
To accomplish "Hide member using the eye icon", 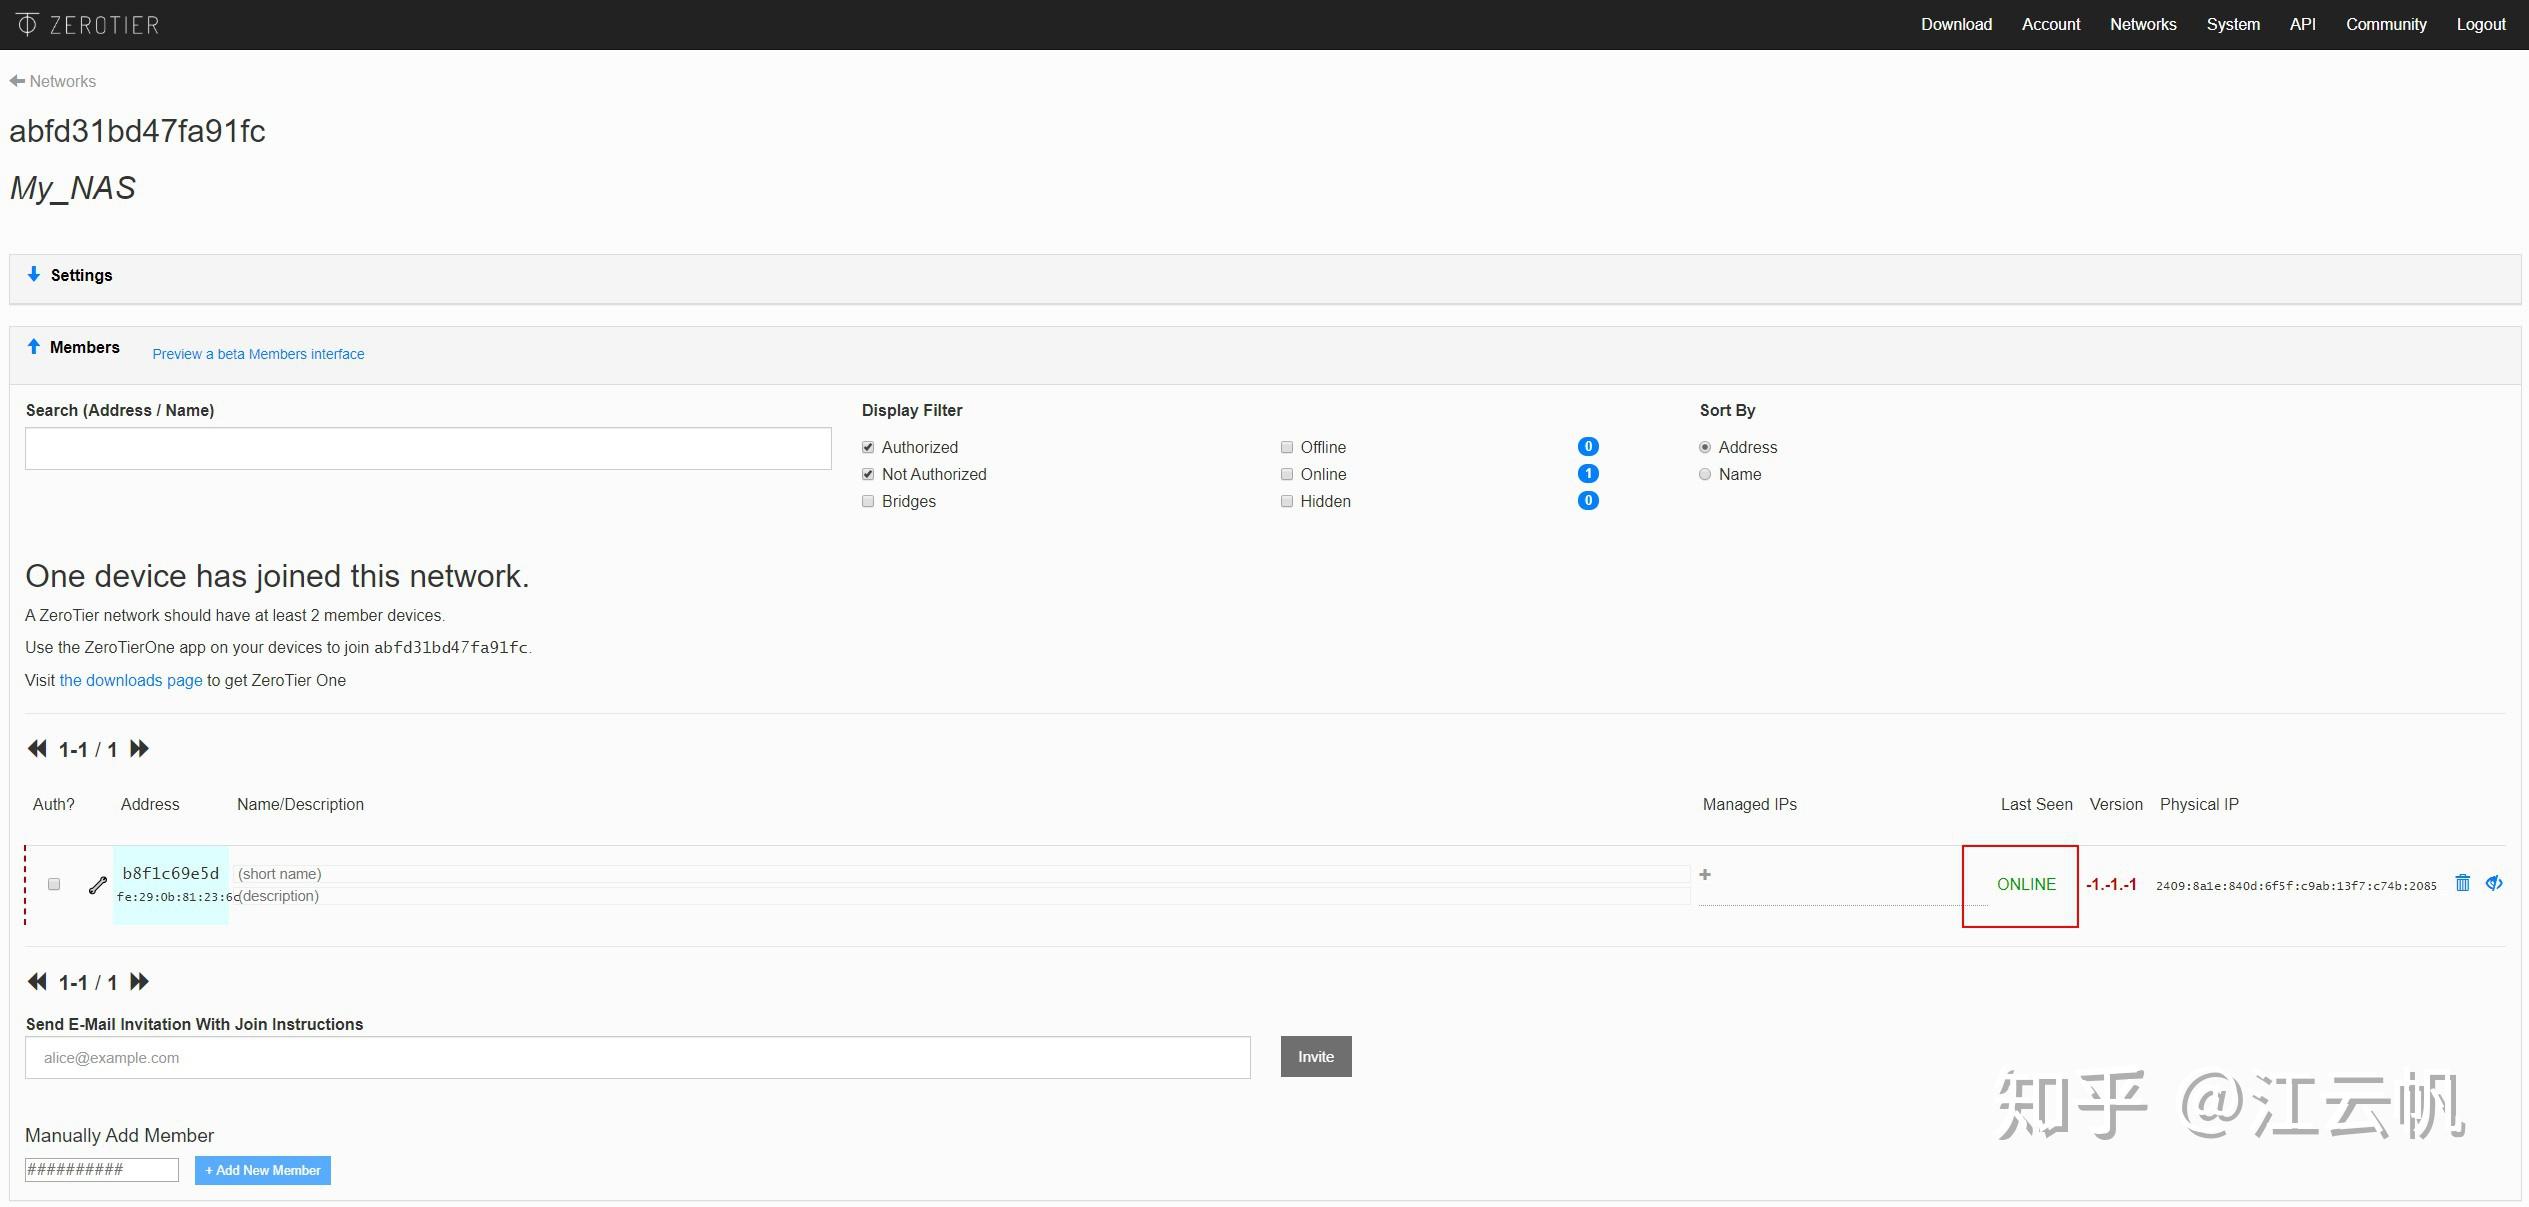I will (x=2494, y=883).
